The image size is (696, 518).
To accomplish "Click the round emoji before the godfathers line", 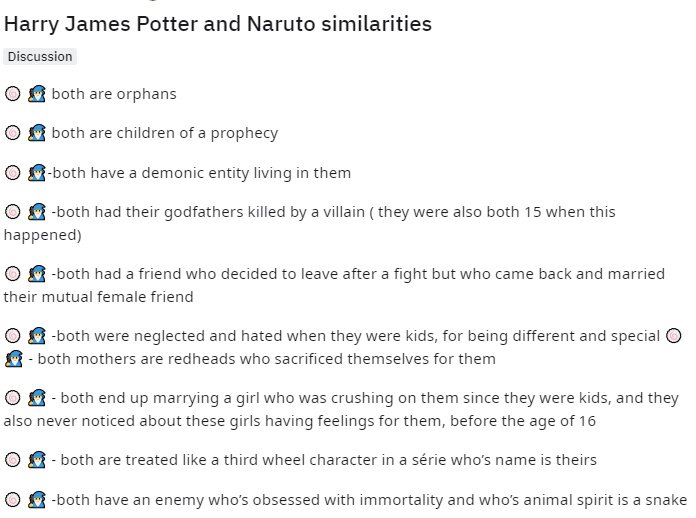I will [x=13, y=212].
